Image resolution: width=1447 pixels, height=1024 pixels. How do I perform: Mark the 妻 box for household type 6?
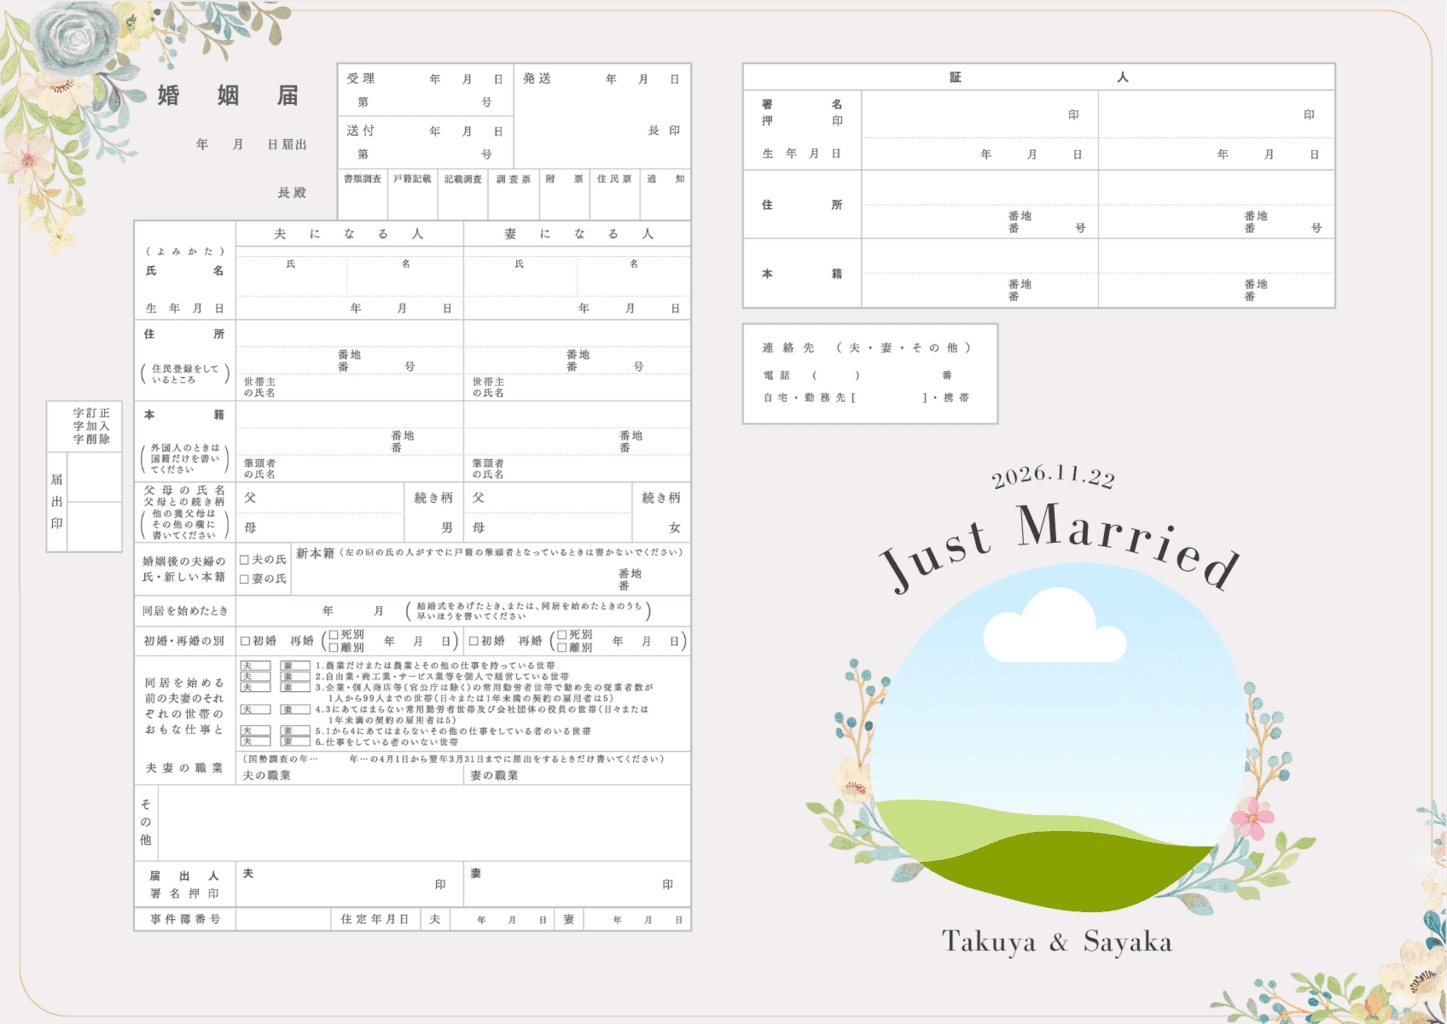(x=295, y=741)
